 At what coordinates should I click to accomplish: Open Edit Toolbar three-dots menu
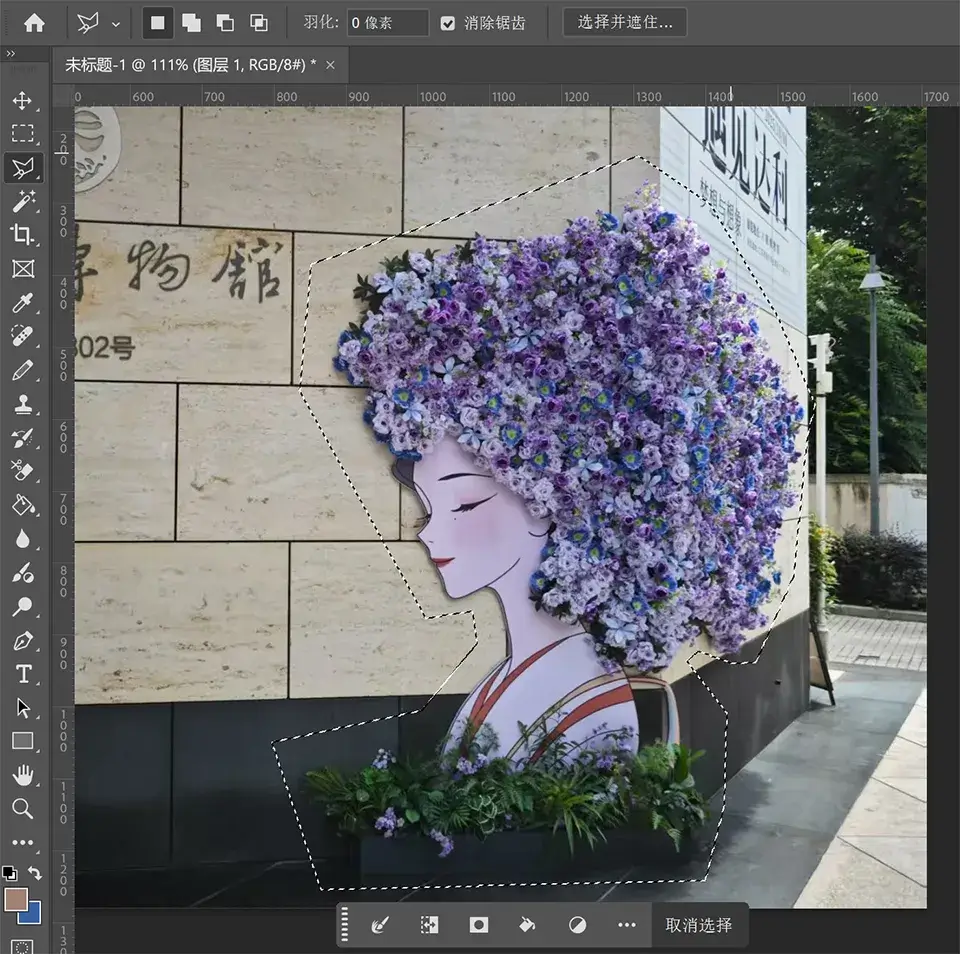coord(23,843)
